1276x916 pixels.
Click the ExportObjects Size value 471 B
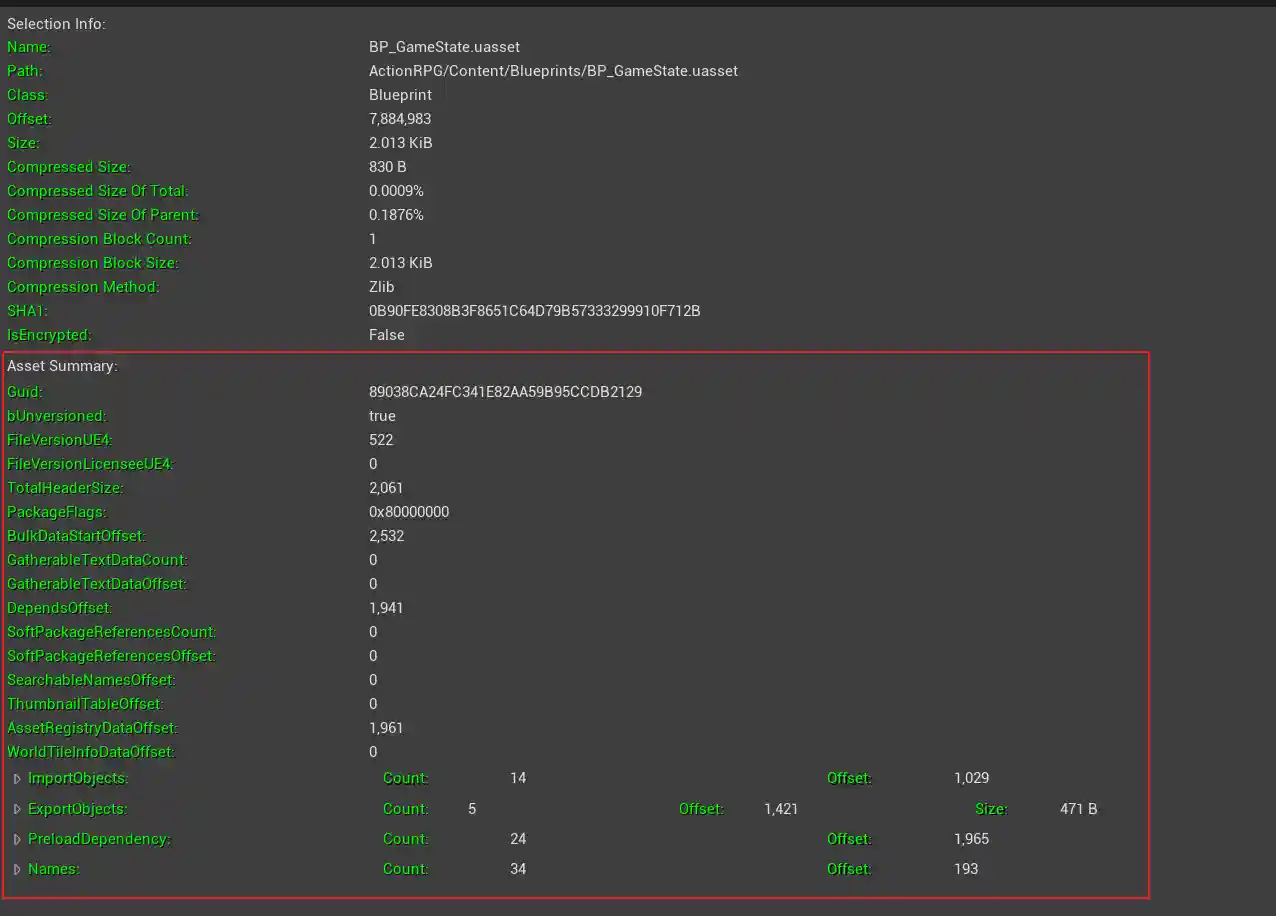[1077, 808]
